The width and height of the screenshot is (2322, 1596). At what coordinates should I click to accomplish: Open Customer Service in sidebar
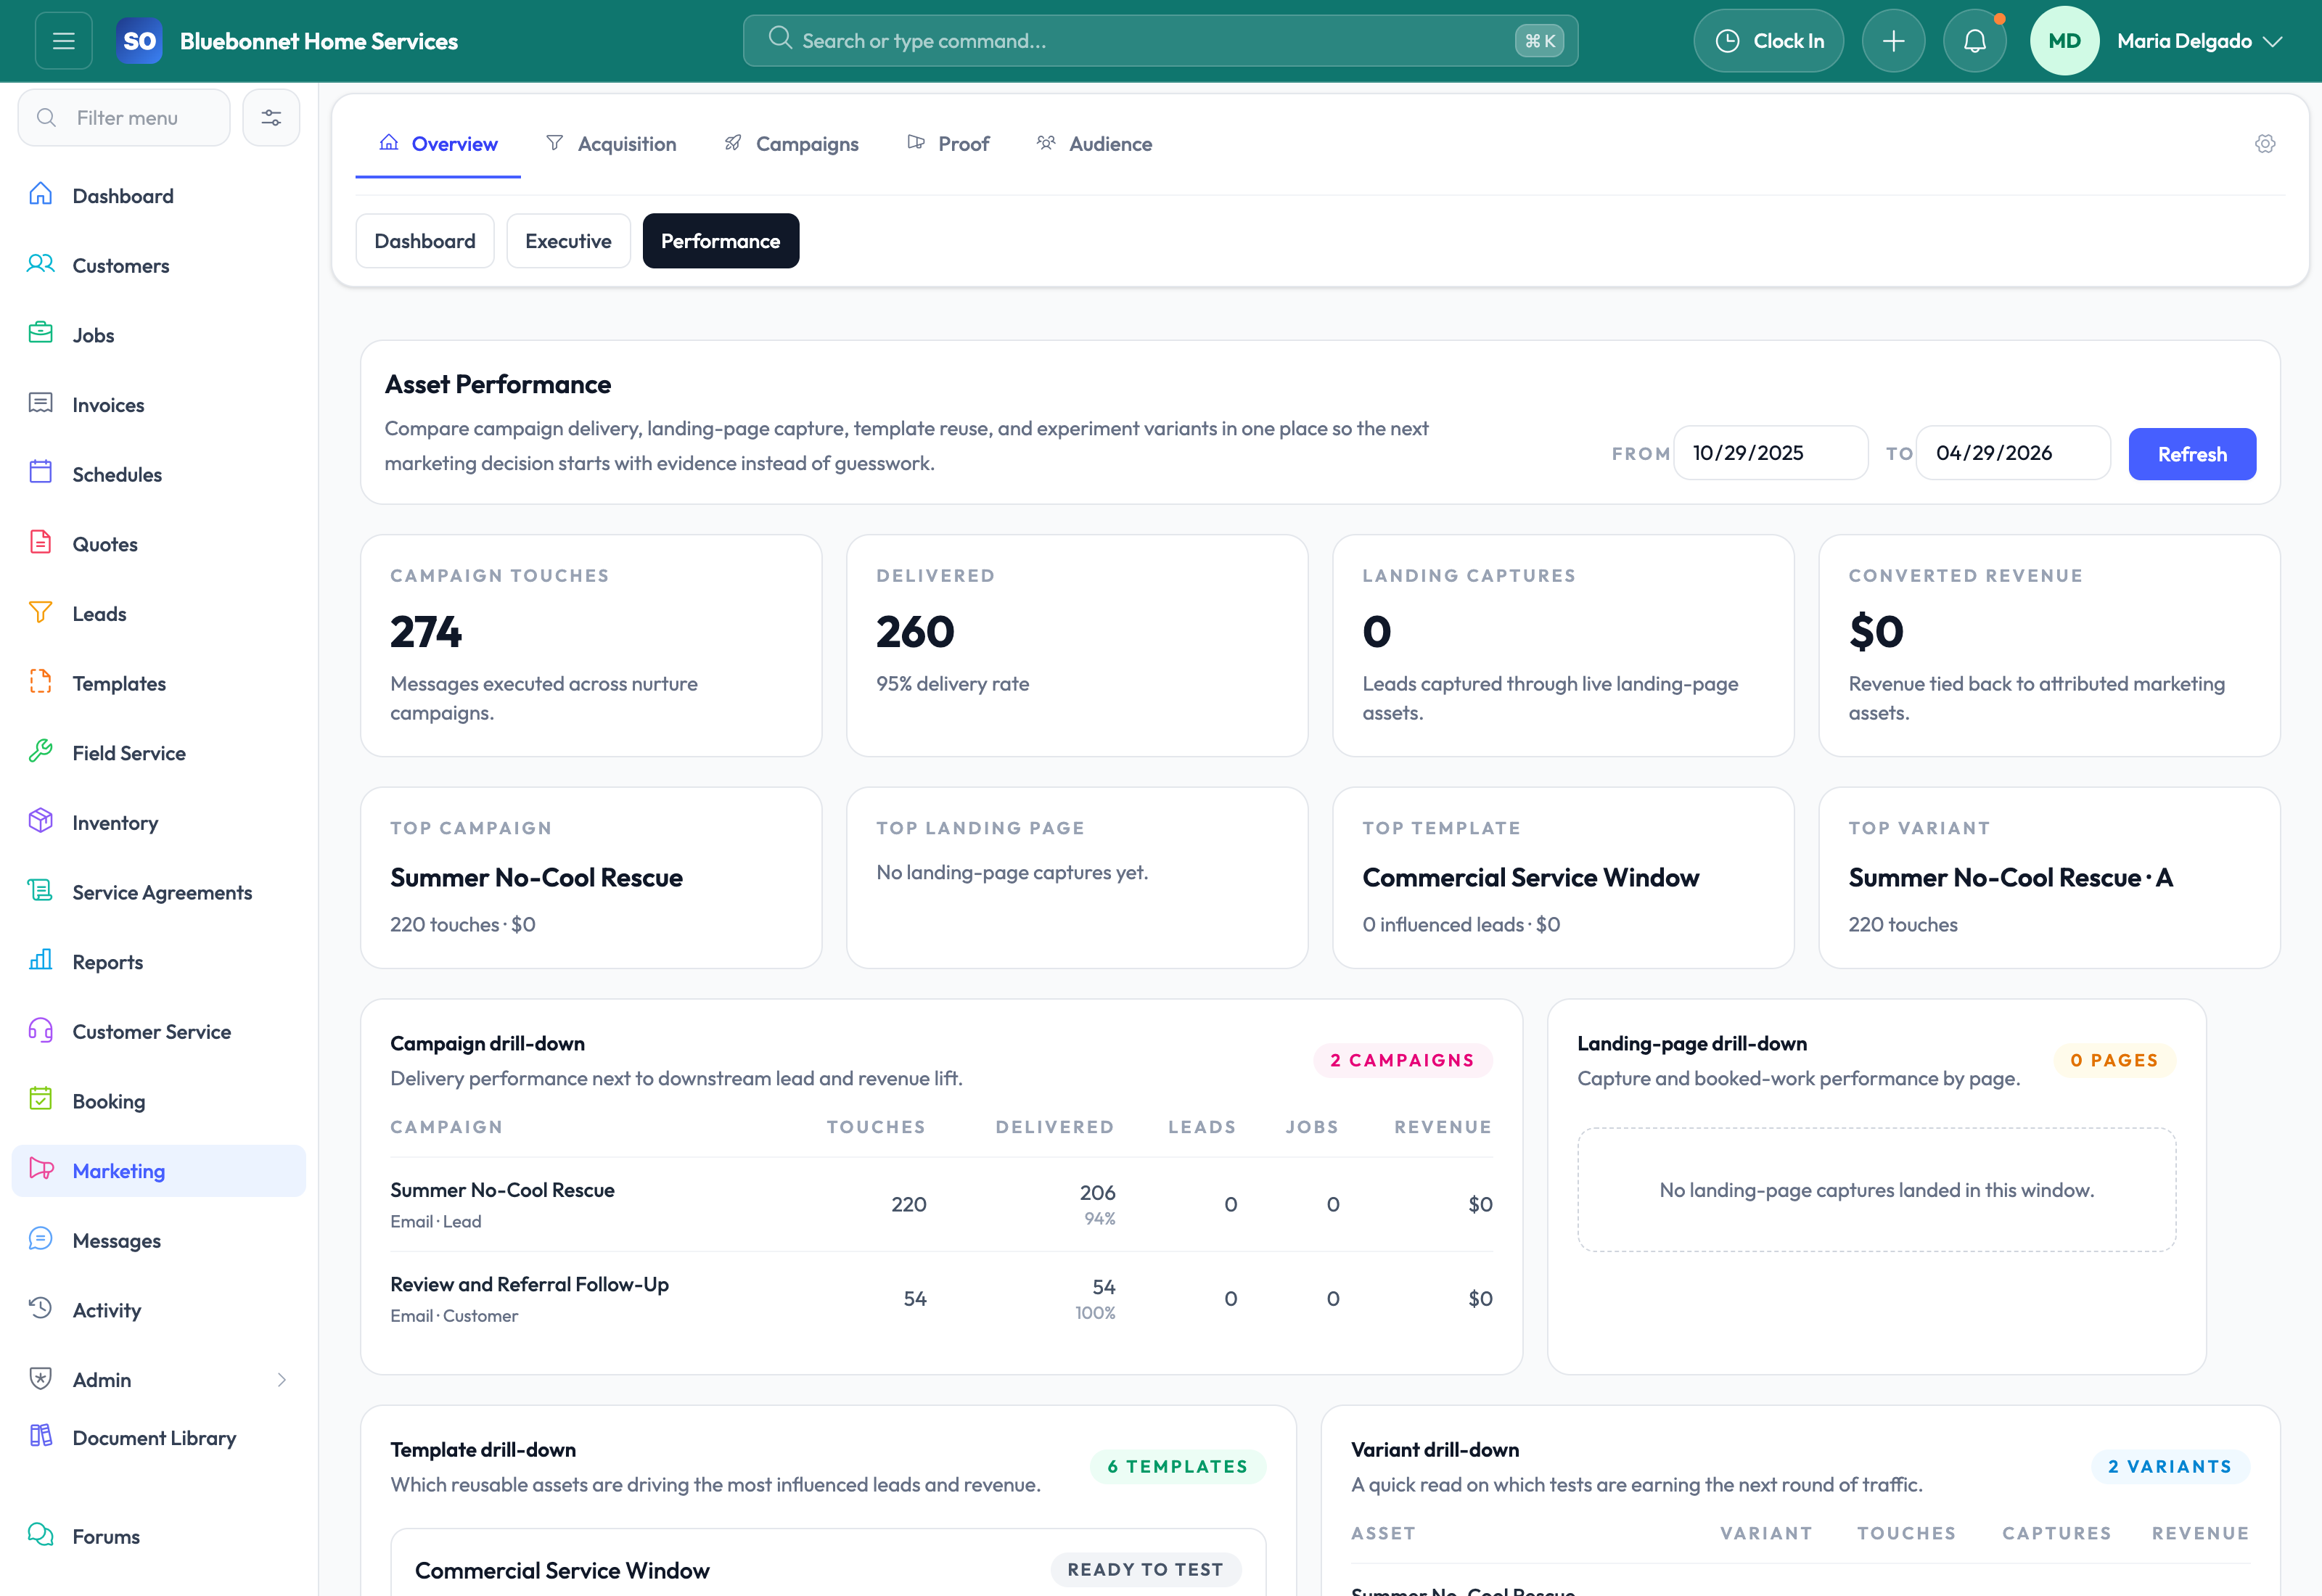(x=158, y=1032)
